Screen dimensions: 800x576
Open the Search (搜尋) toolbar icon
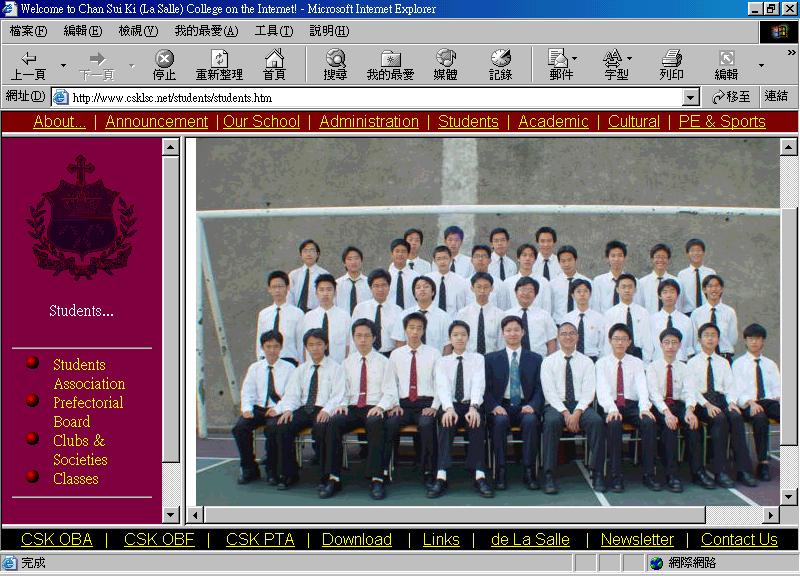click(335, 65)
